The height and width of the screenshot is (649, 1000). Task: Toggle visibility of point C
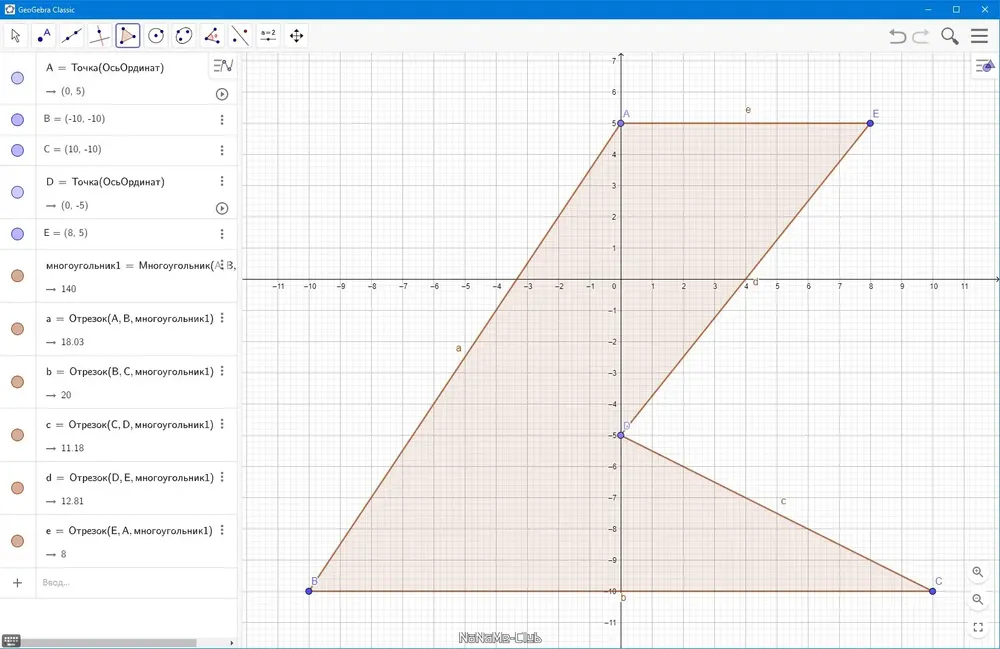pyautogui.click(x=18, y=150)
